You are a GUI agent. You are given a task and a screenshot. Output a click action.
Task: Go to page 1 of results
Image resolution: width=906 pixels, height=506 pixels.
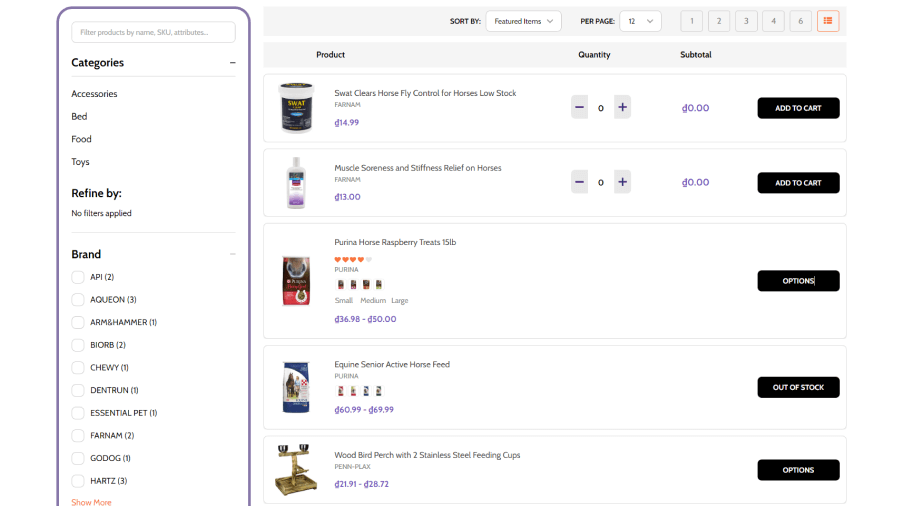click(692, 21)
